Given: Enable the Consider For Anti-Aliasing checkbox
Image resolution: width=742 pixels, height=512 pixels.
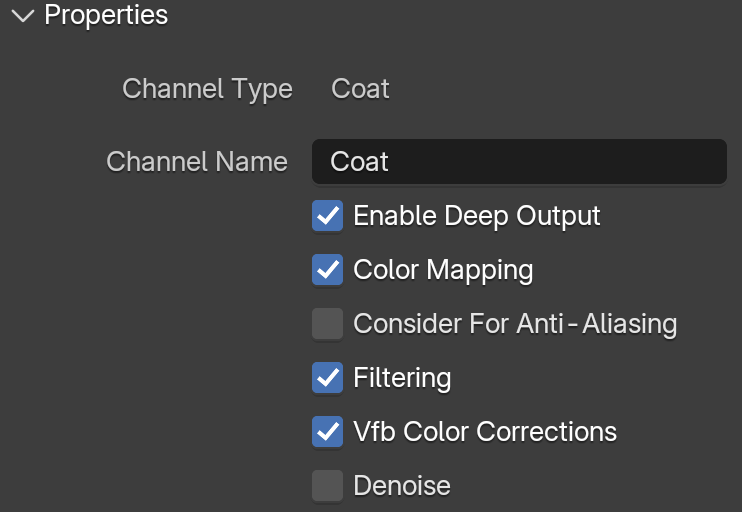Looking at the screenshot, I should click(x=327, y=324).
